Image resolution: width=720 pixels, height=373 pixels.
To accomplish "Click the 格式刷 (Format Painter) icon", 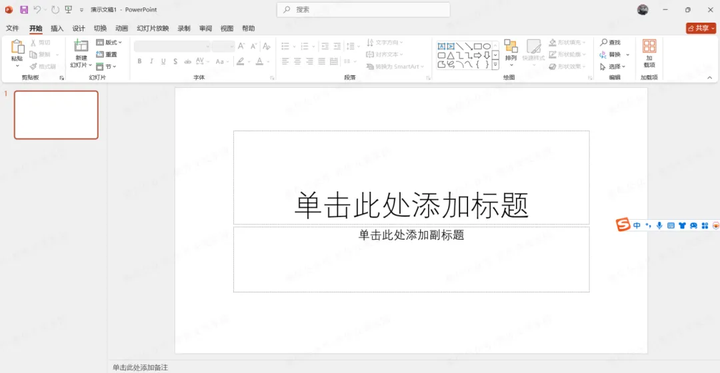I will (33, 66).
